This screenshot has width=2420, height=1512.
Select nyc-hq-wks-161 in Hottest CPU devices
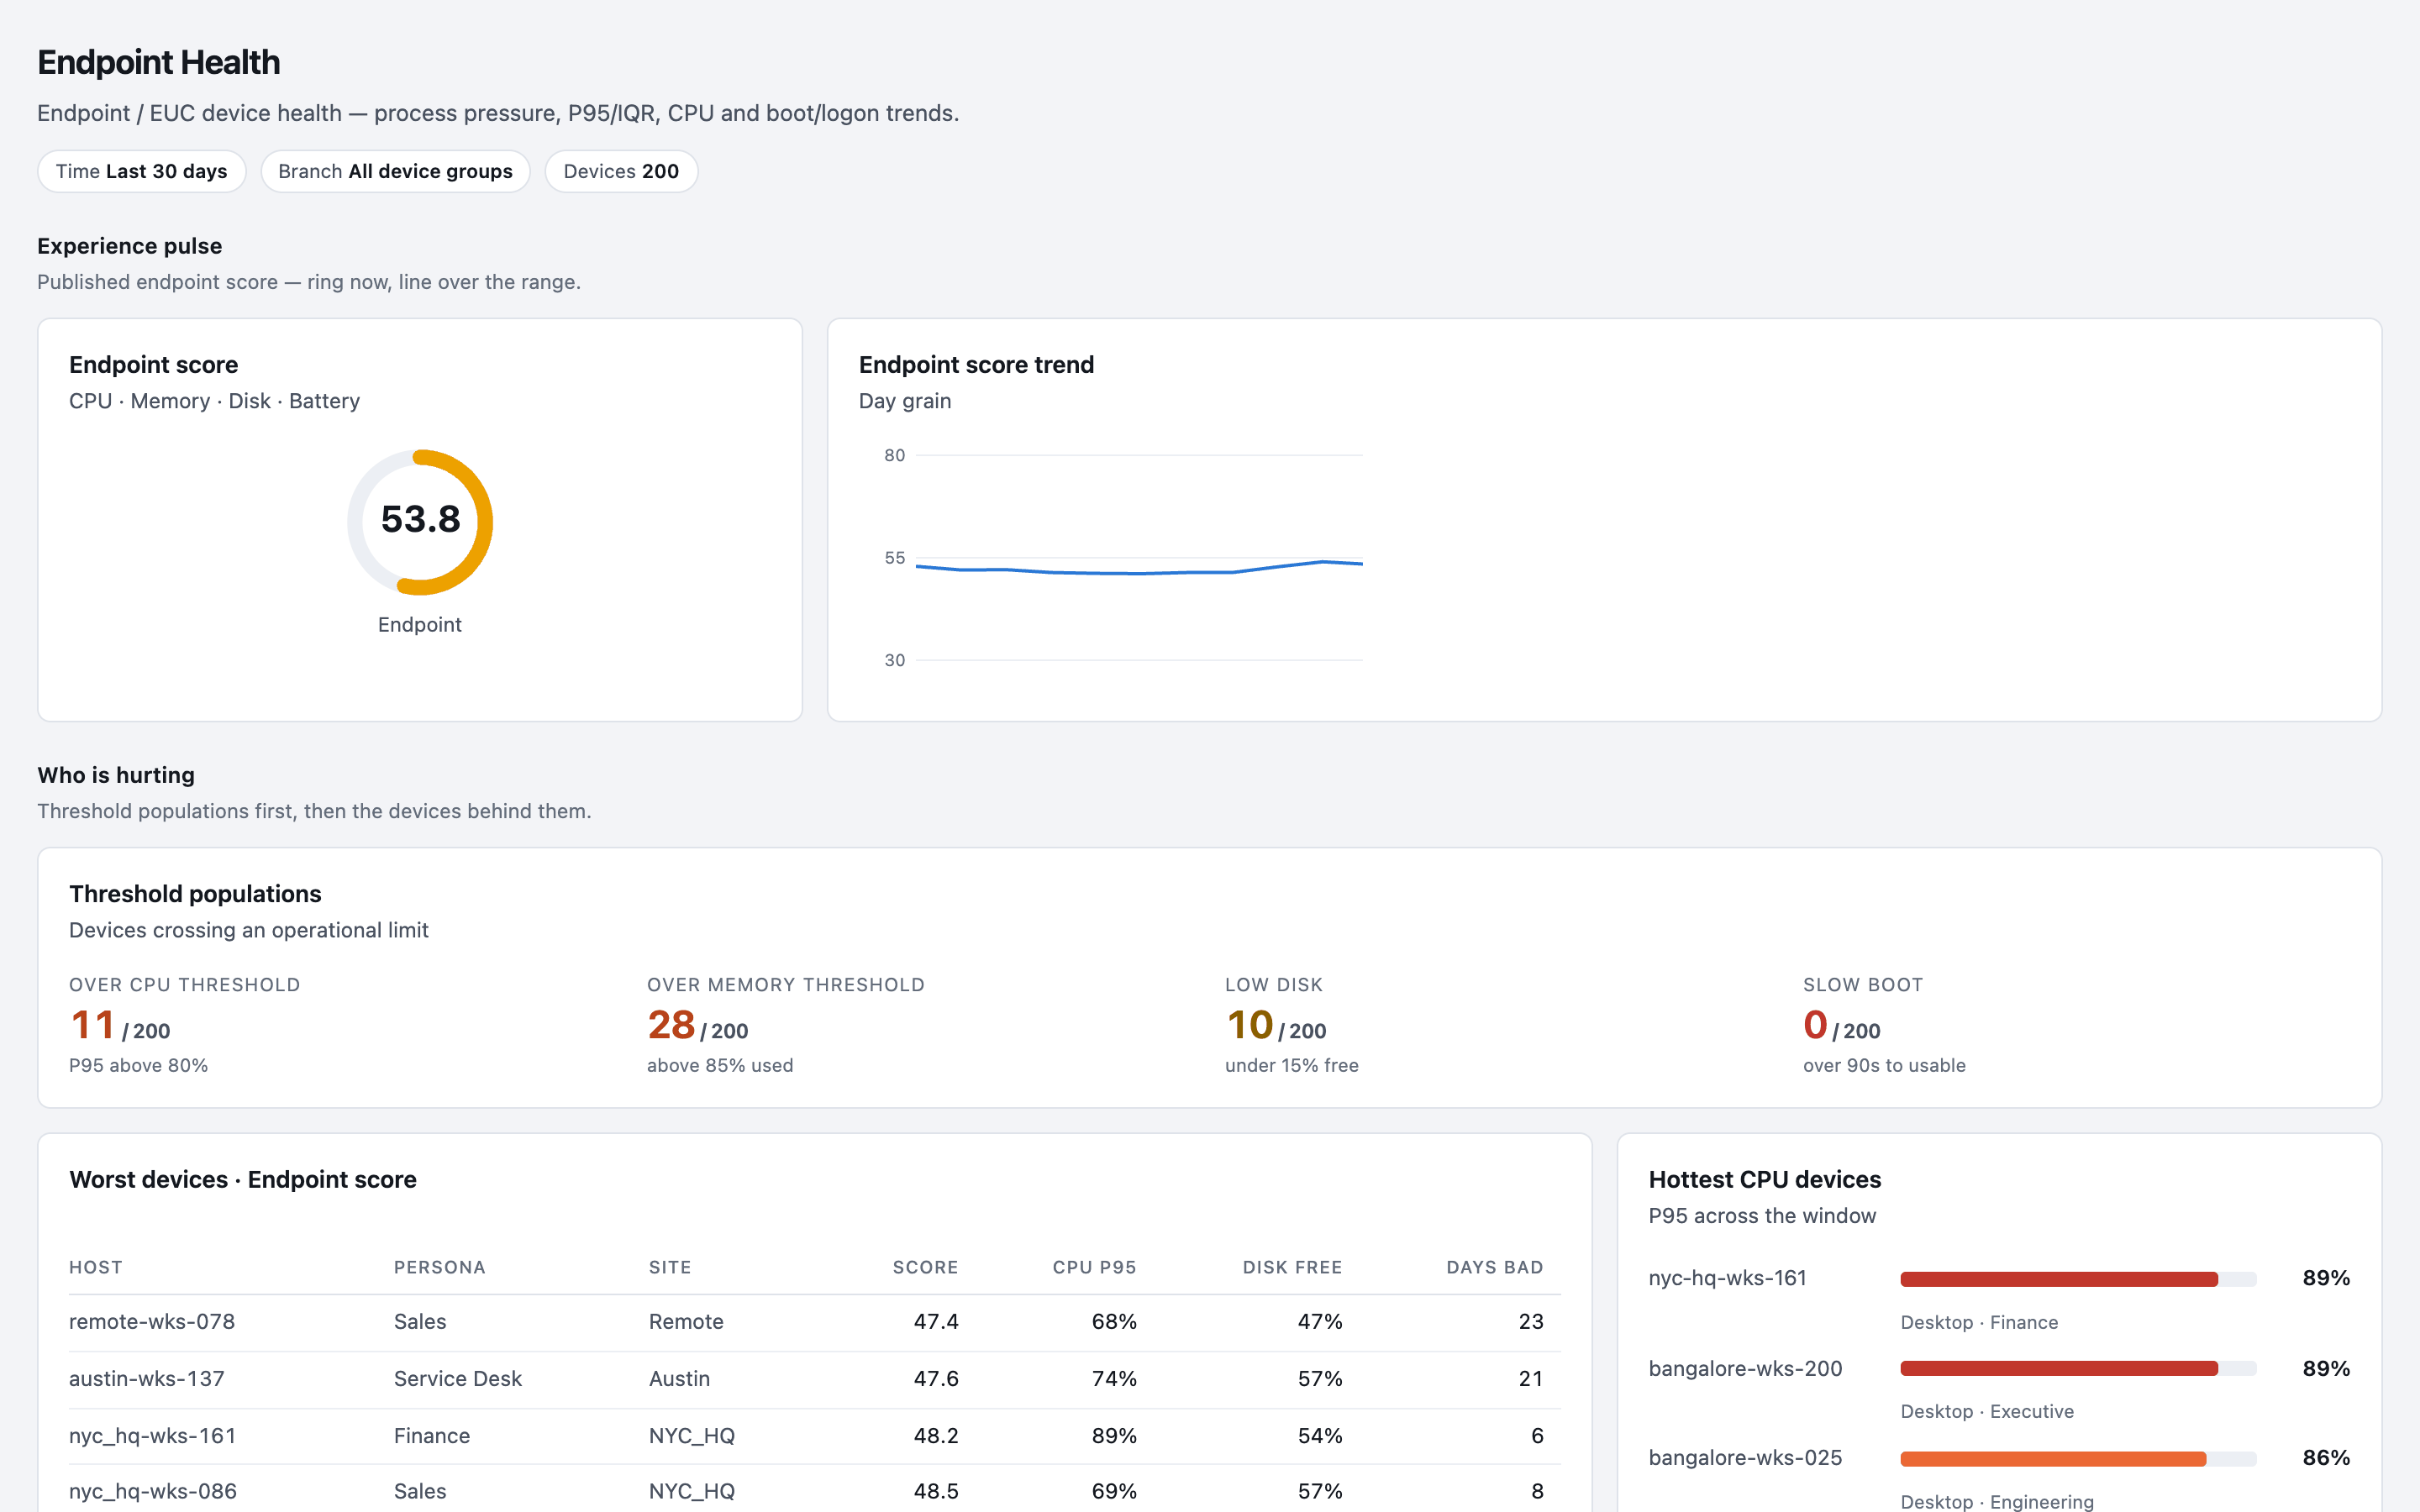point(1727,1278)
